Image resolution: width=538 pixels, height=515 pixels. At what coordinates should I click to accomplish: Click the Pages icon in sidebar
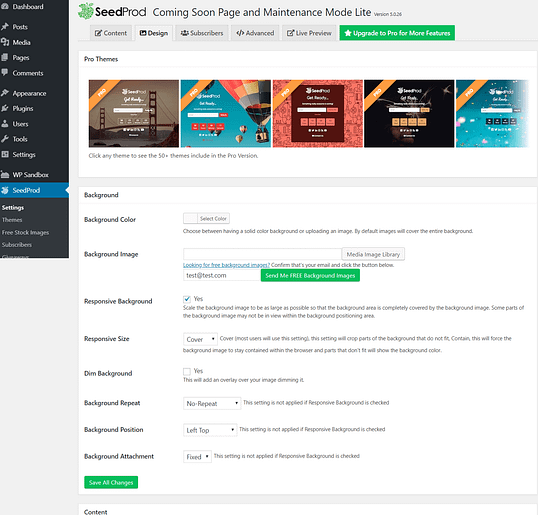pyautogui.click(x=5, y=57)
